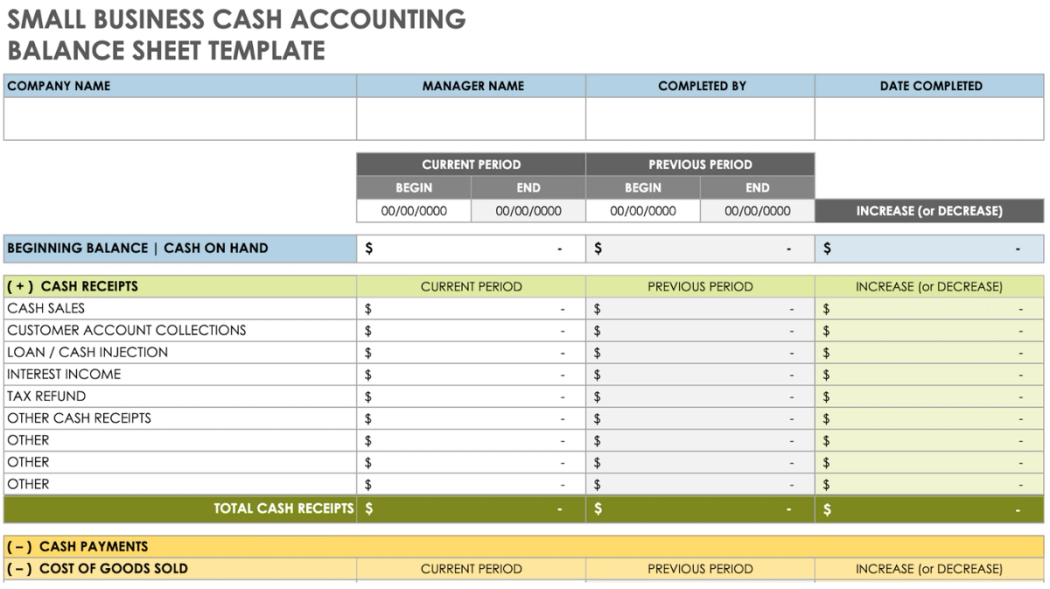Click TOTAL CASH RECEIPTS current period total cell

[x=471, y=509]
